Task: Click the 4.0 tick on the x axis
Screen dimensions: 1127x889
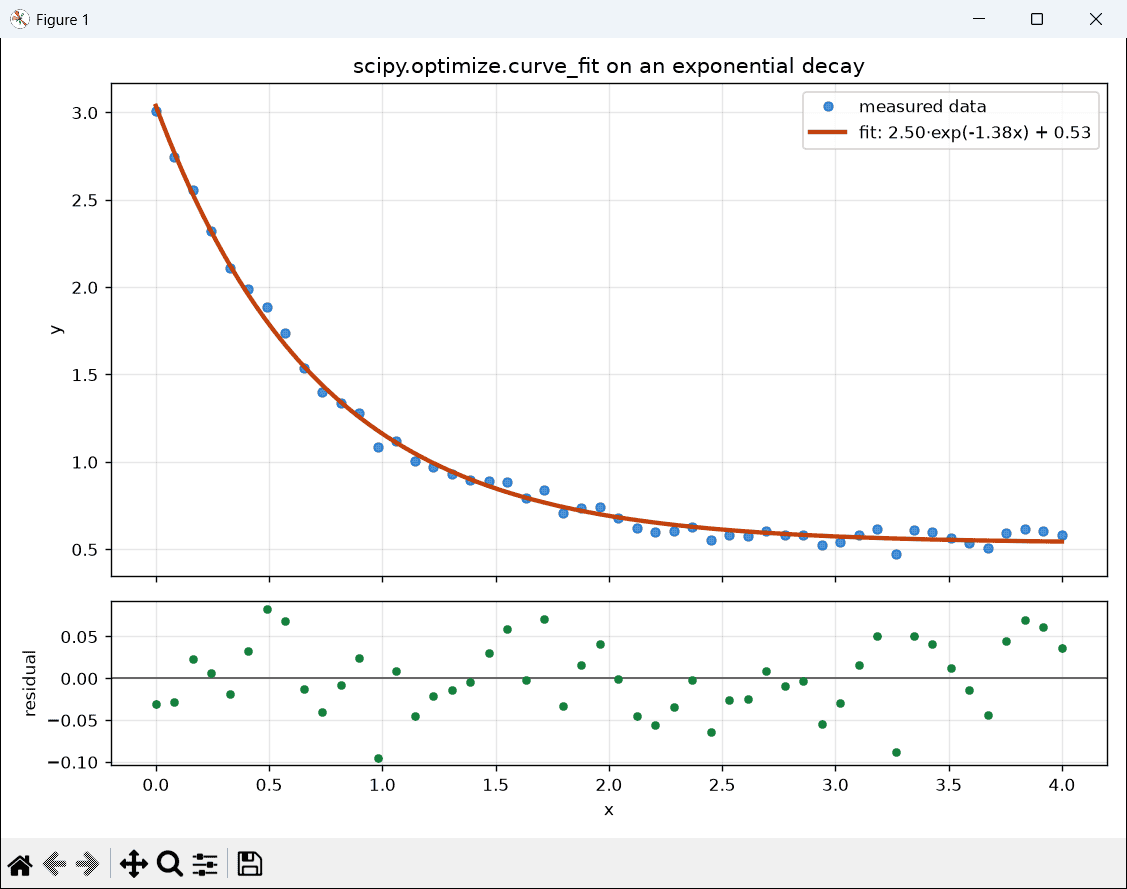Action: click(1062, 785)
